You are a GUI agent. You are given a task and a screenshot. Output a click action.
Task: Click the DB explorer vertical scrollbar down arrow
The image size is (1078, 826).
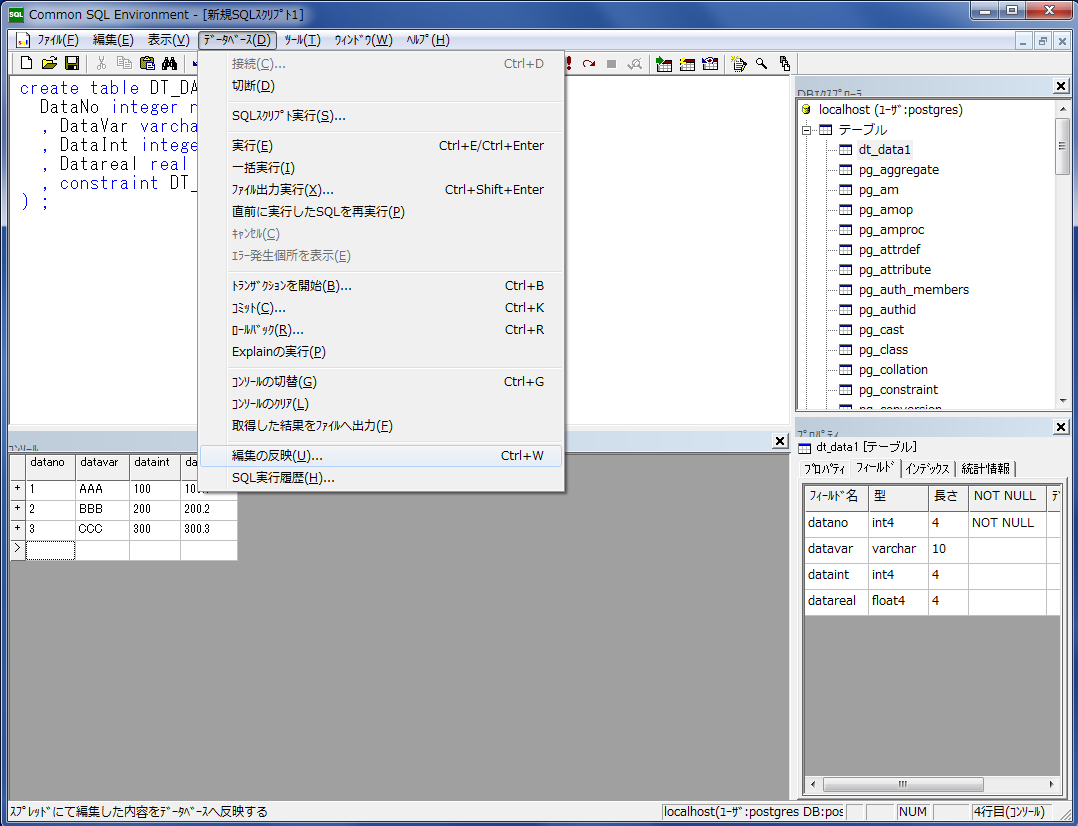point(1063,401)
